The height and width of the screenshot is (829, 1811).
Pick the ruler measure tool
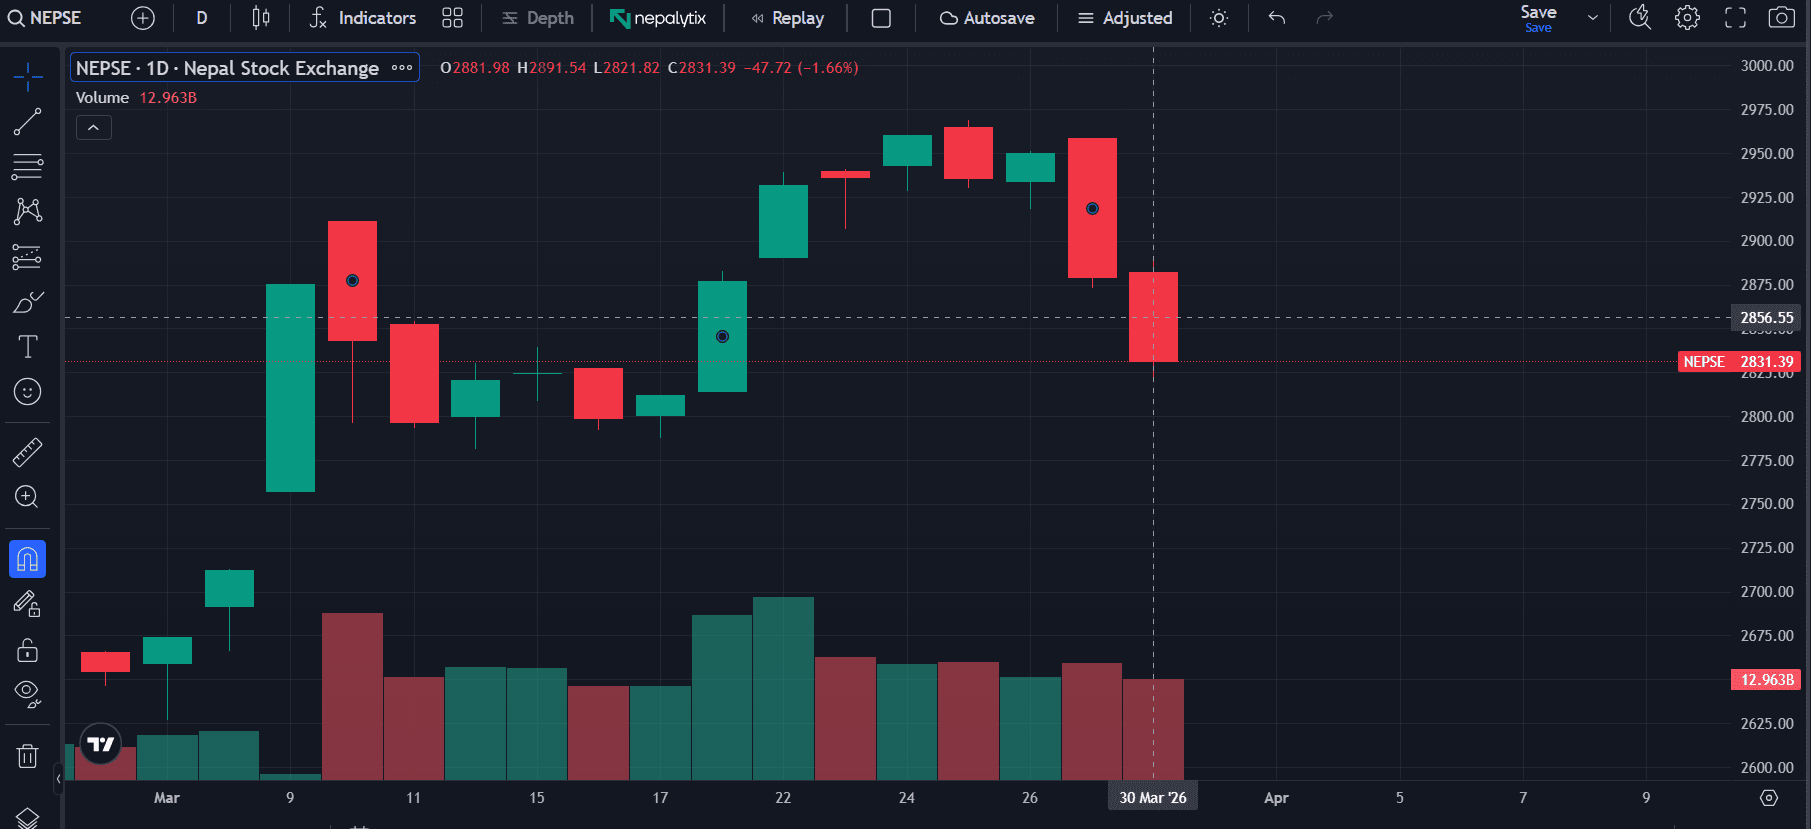pos(27,453)
